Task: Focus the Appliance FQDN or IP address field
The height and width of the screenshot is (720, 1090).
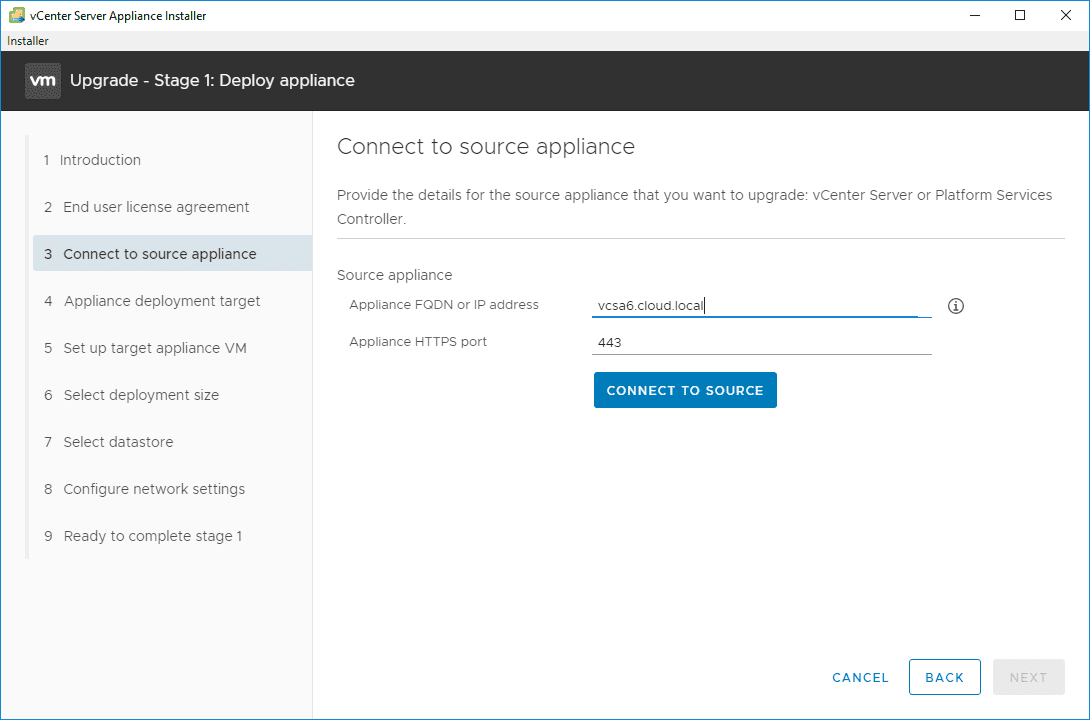Action: pyautogui.click(x=754, y=306)
